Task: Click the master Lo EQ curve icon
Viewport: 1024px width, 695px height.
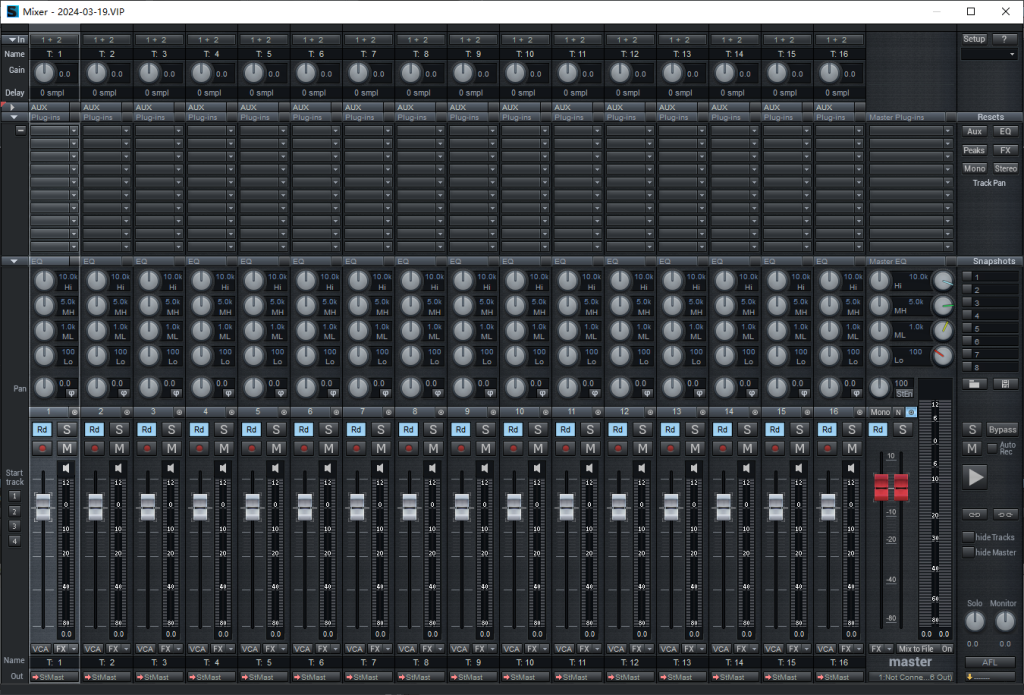Action: (942, 355)
